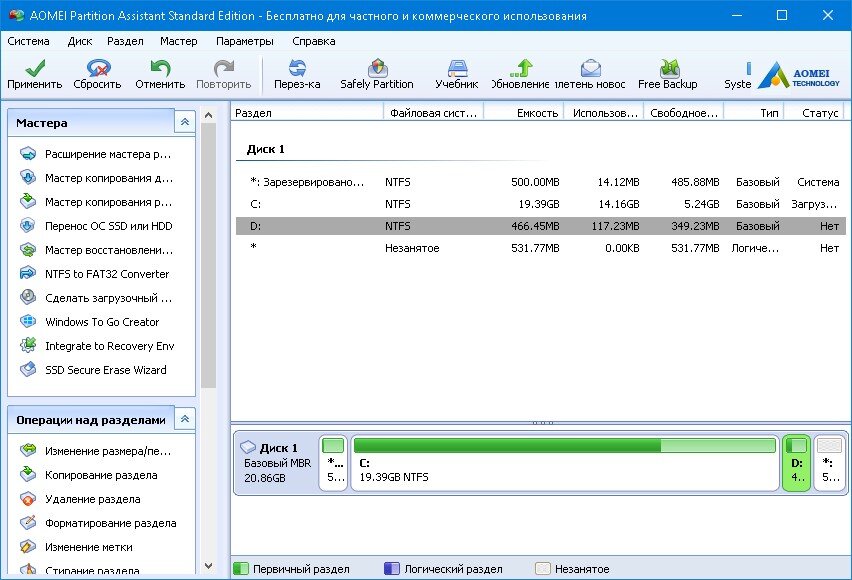Select Диск 1 Базовый MBR label
This screenshot has height=580, width=852.
tap(276, 463)
